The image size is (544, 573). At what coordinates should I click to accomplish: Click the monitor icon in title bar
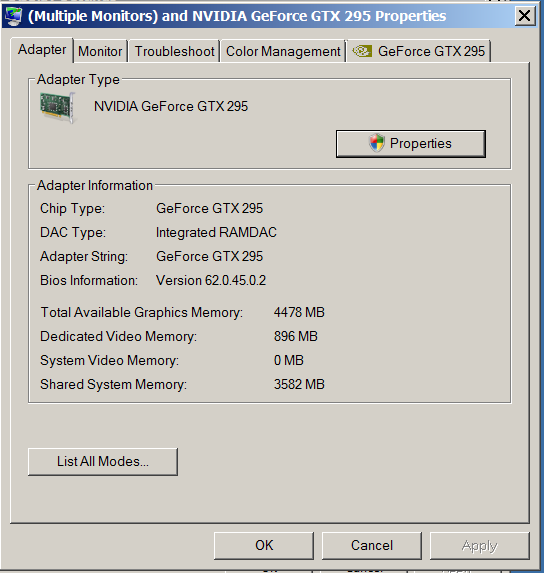14,16
